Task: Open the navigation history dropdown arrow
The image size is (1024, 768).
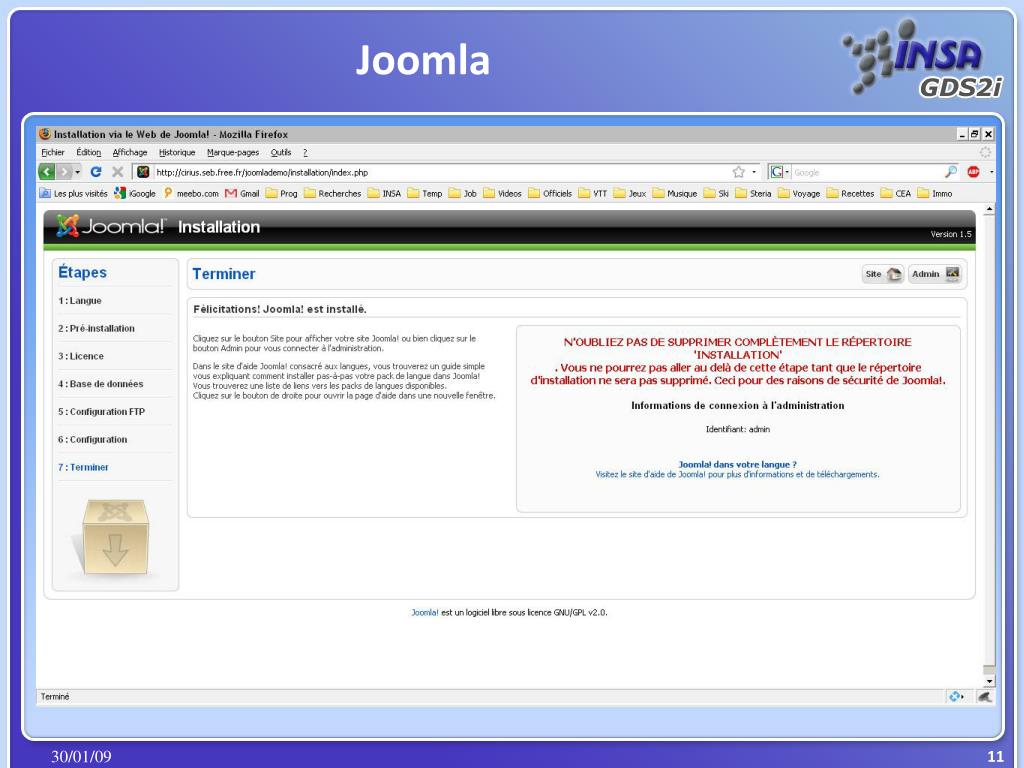Action: (x=78, y=172)
